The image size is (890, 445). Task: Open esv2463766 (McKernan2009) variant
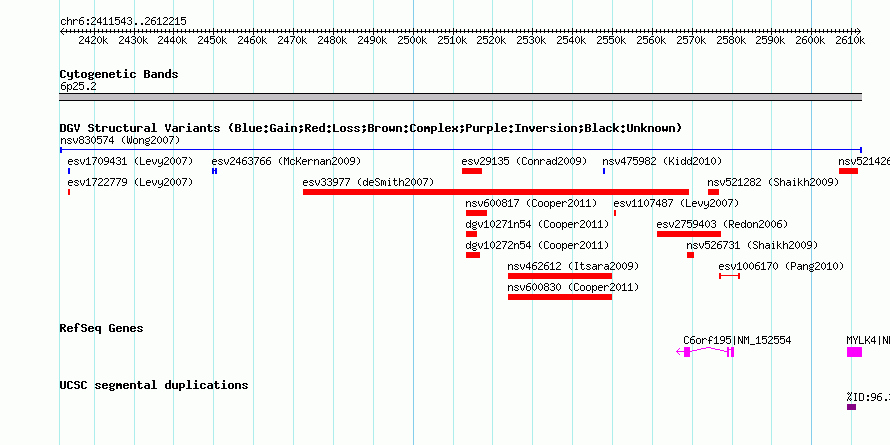click(286, 161)
